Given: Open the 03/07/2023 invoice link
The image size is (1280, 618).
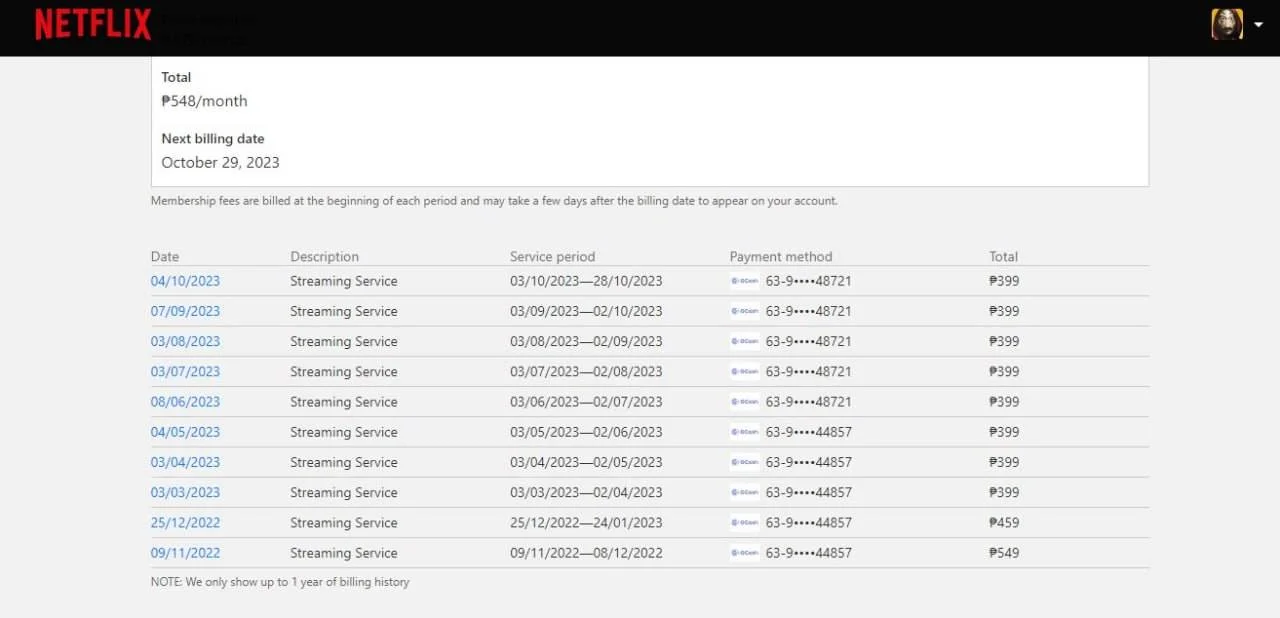Looking at the screenshot, I should click(x=185, y=371).
